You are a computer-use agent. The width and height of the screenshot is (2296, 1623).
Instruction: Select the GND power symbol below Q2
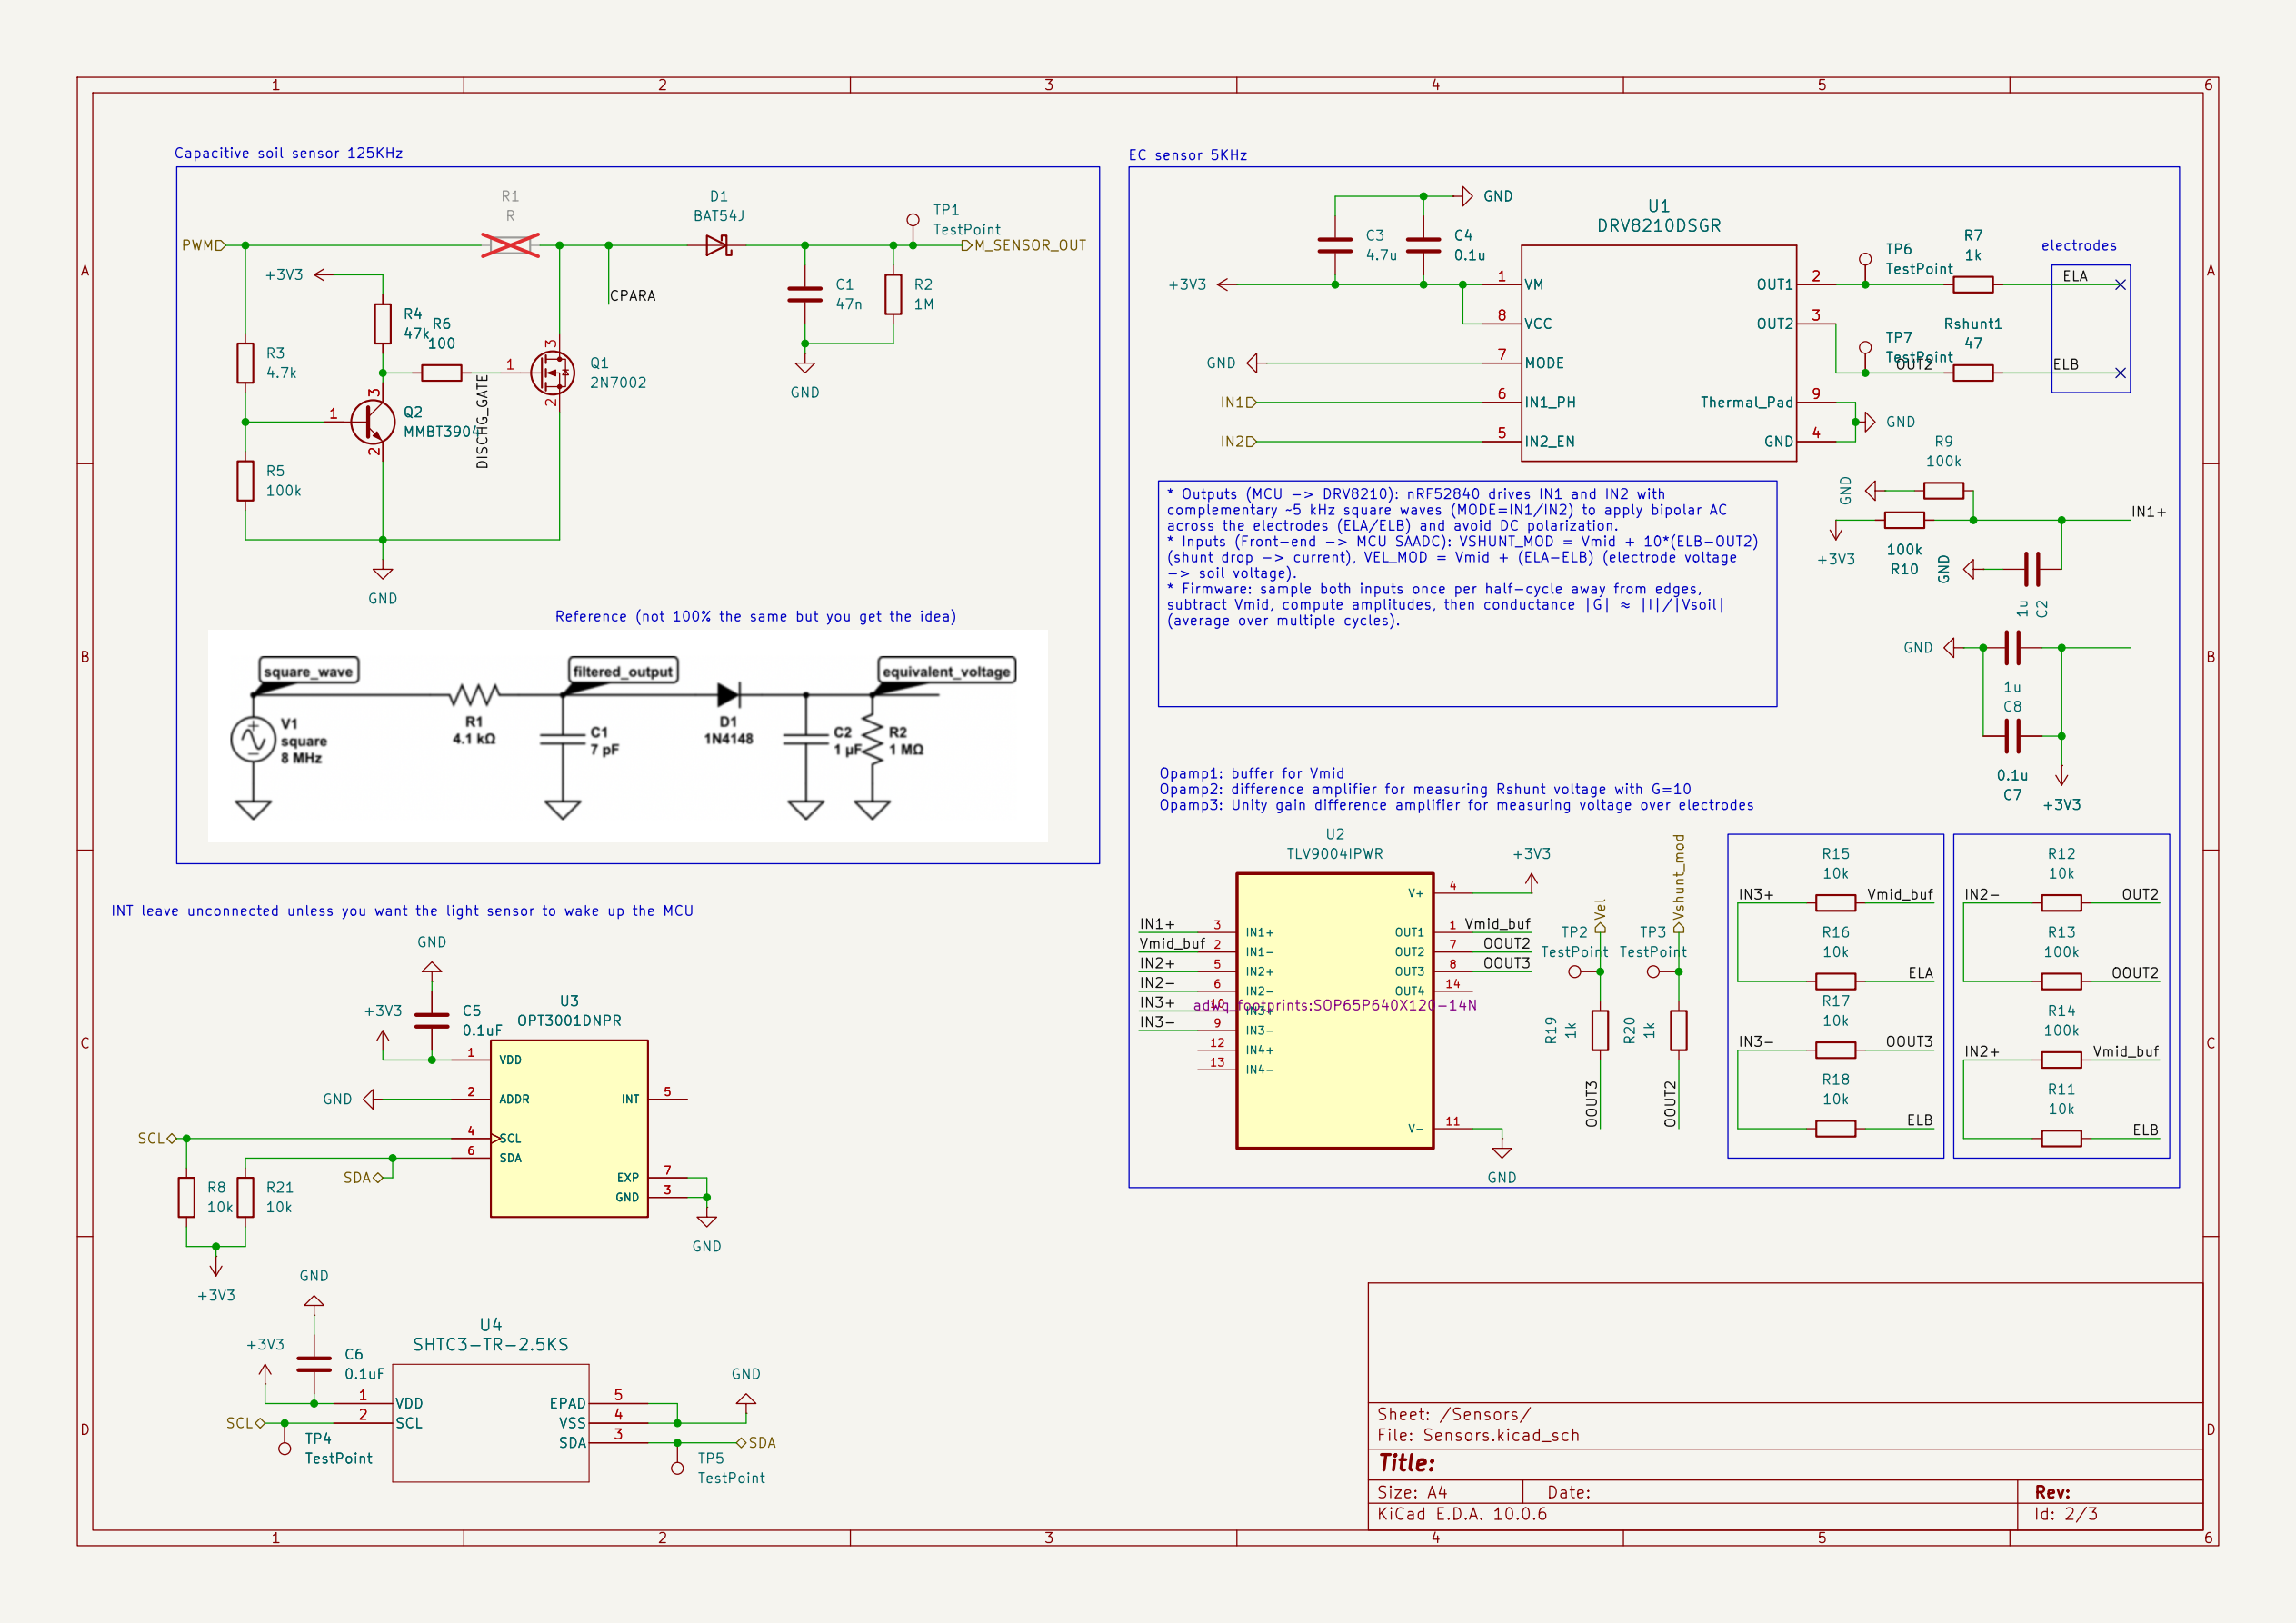pos(383,574)
